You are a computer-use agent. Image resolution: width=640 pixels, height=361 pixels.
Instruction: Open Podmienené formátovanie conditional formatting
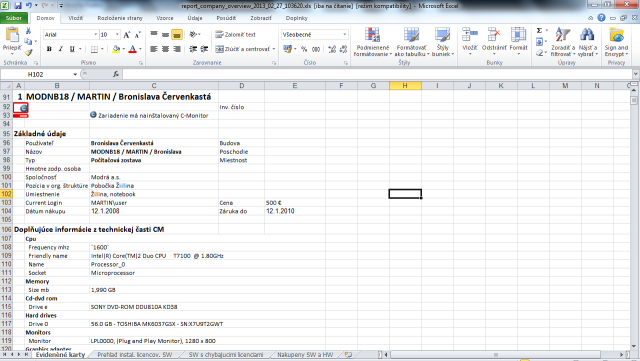click(372, 42)
